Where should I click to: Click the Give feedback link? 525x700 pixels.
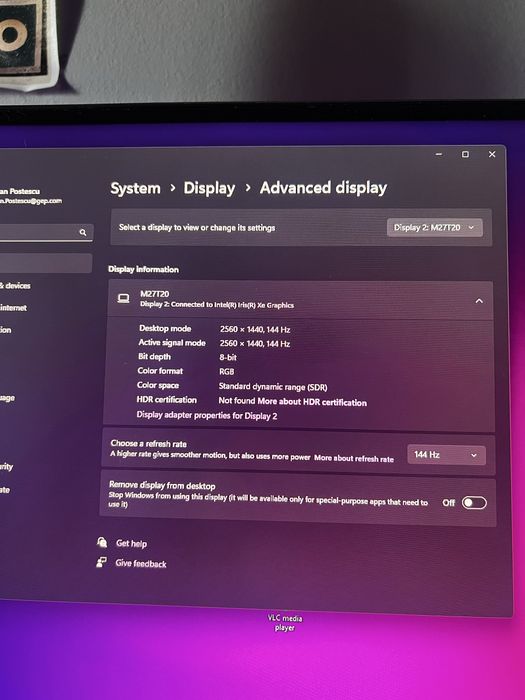coord(141,563)
